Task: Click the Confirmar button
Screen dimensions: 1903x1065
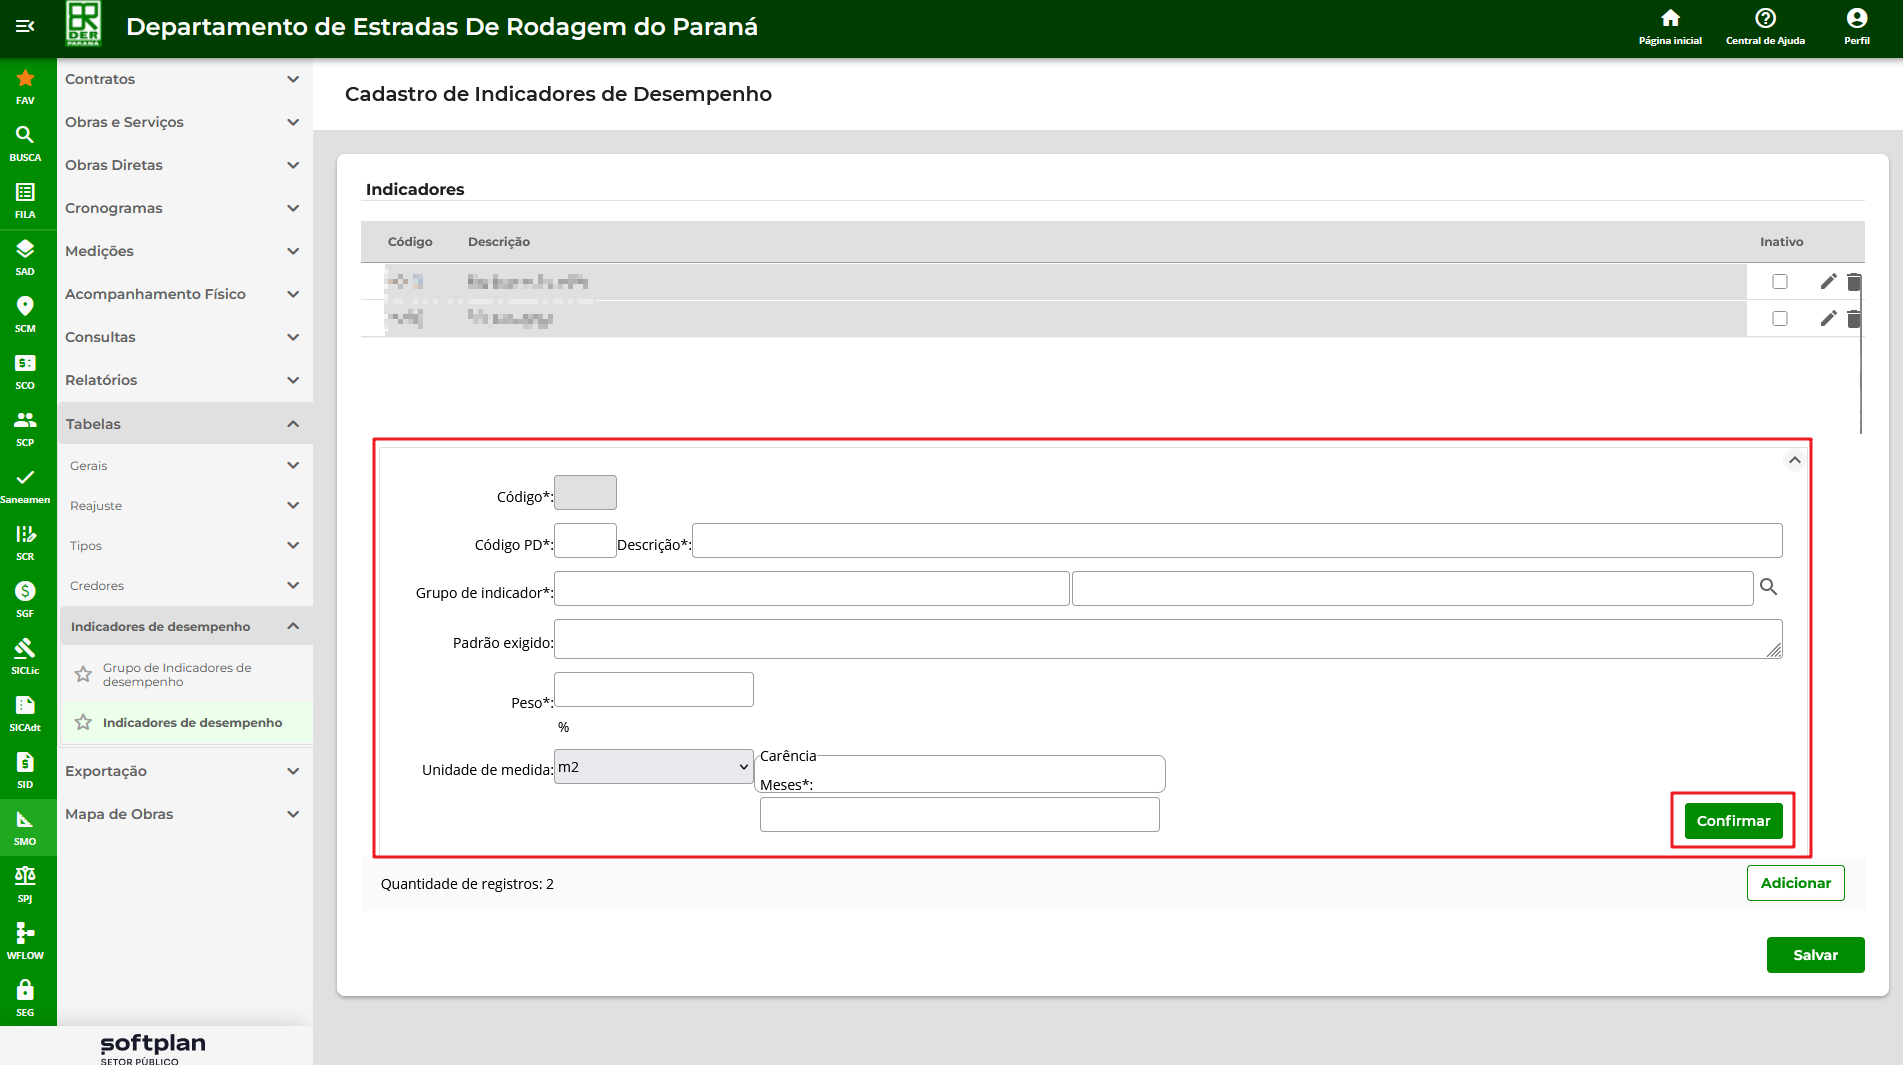Action: pos(1733,821)
